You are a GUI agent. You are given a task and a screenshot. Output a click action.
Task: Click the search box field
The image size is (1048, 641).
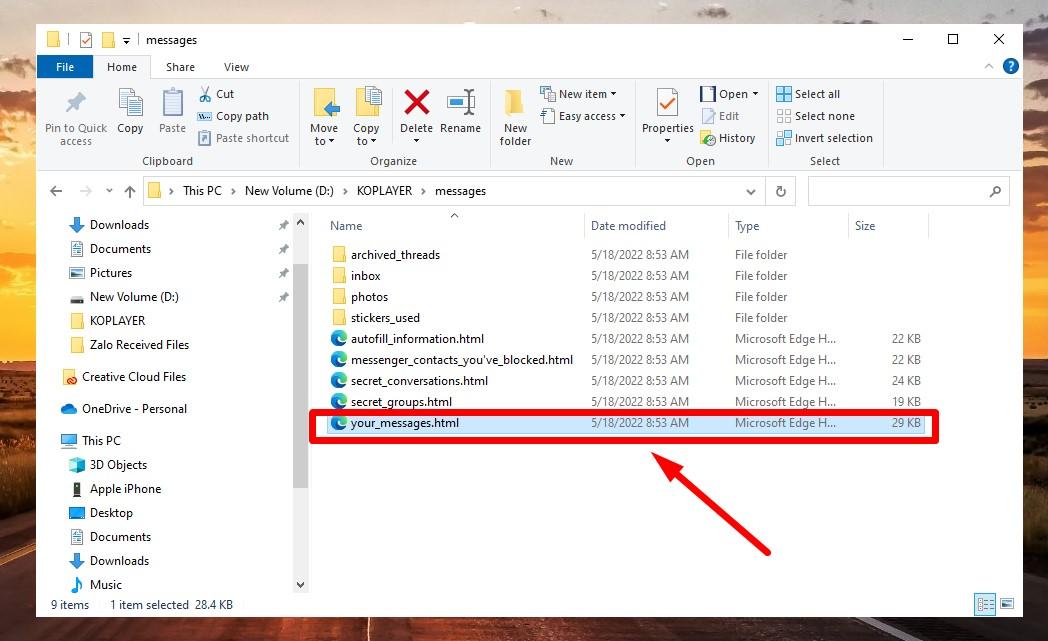pyautogui.click(x=900, y=191)
